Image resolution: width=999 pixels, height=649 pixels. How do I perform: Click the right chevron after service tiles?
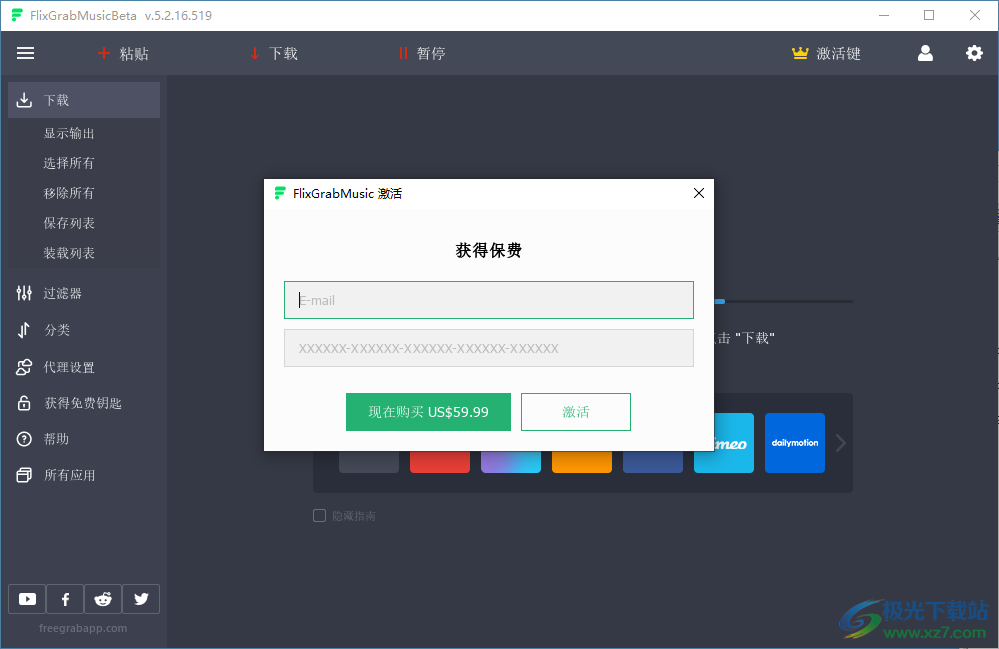pyautogui.click(x=840, y=443)
